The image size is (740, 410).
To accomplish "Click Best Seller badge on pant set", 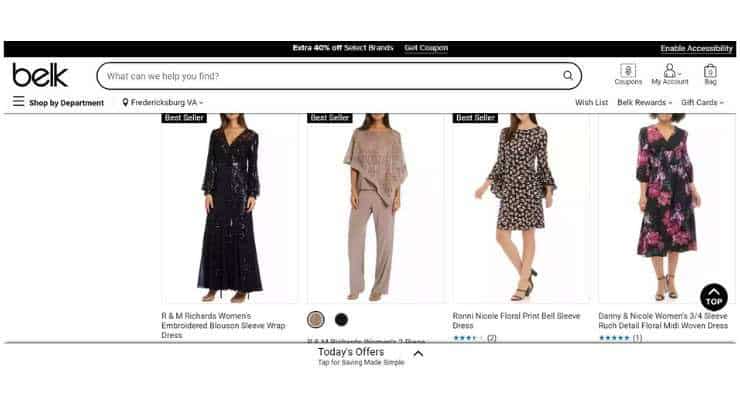I will coord(330,117).
